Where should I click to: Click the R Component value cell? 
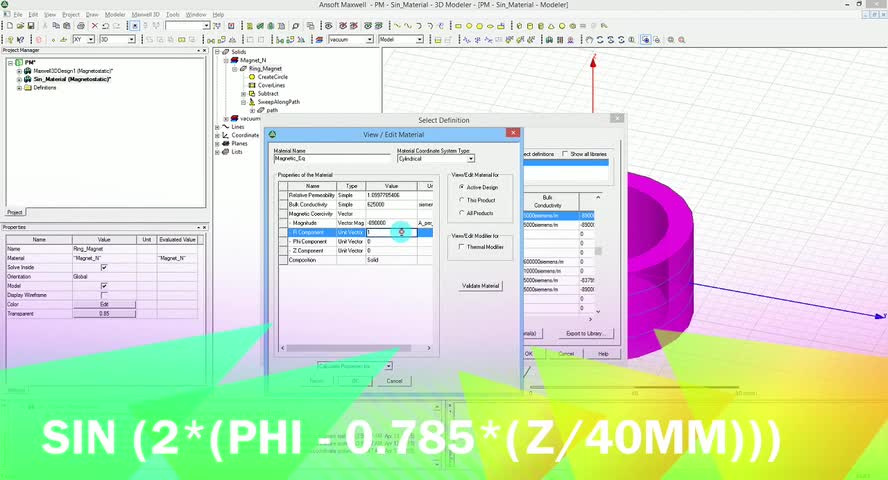click(391, 232)
